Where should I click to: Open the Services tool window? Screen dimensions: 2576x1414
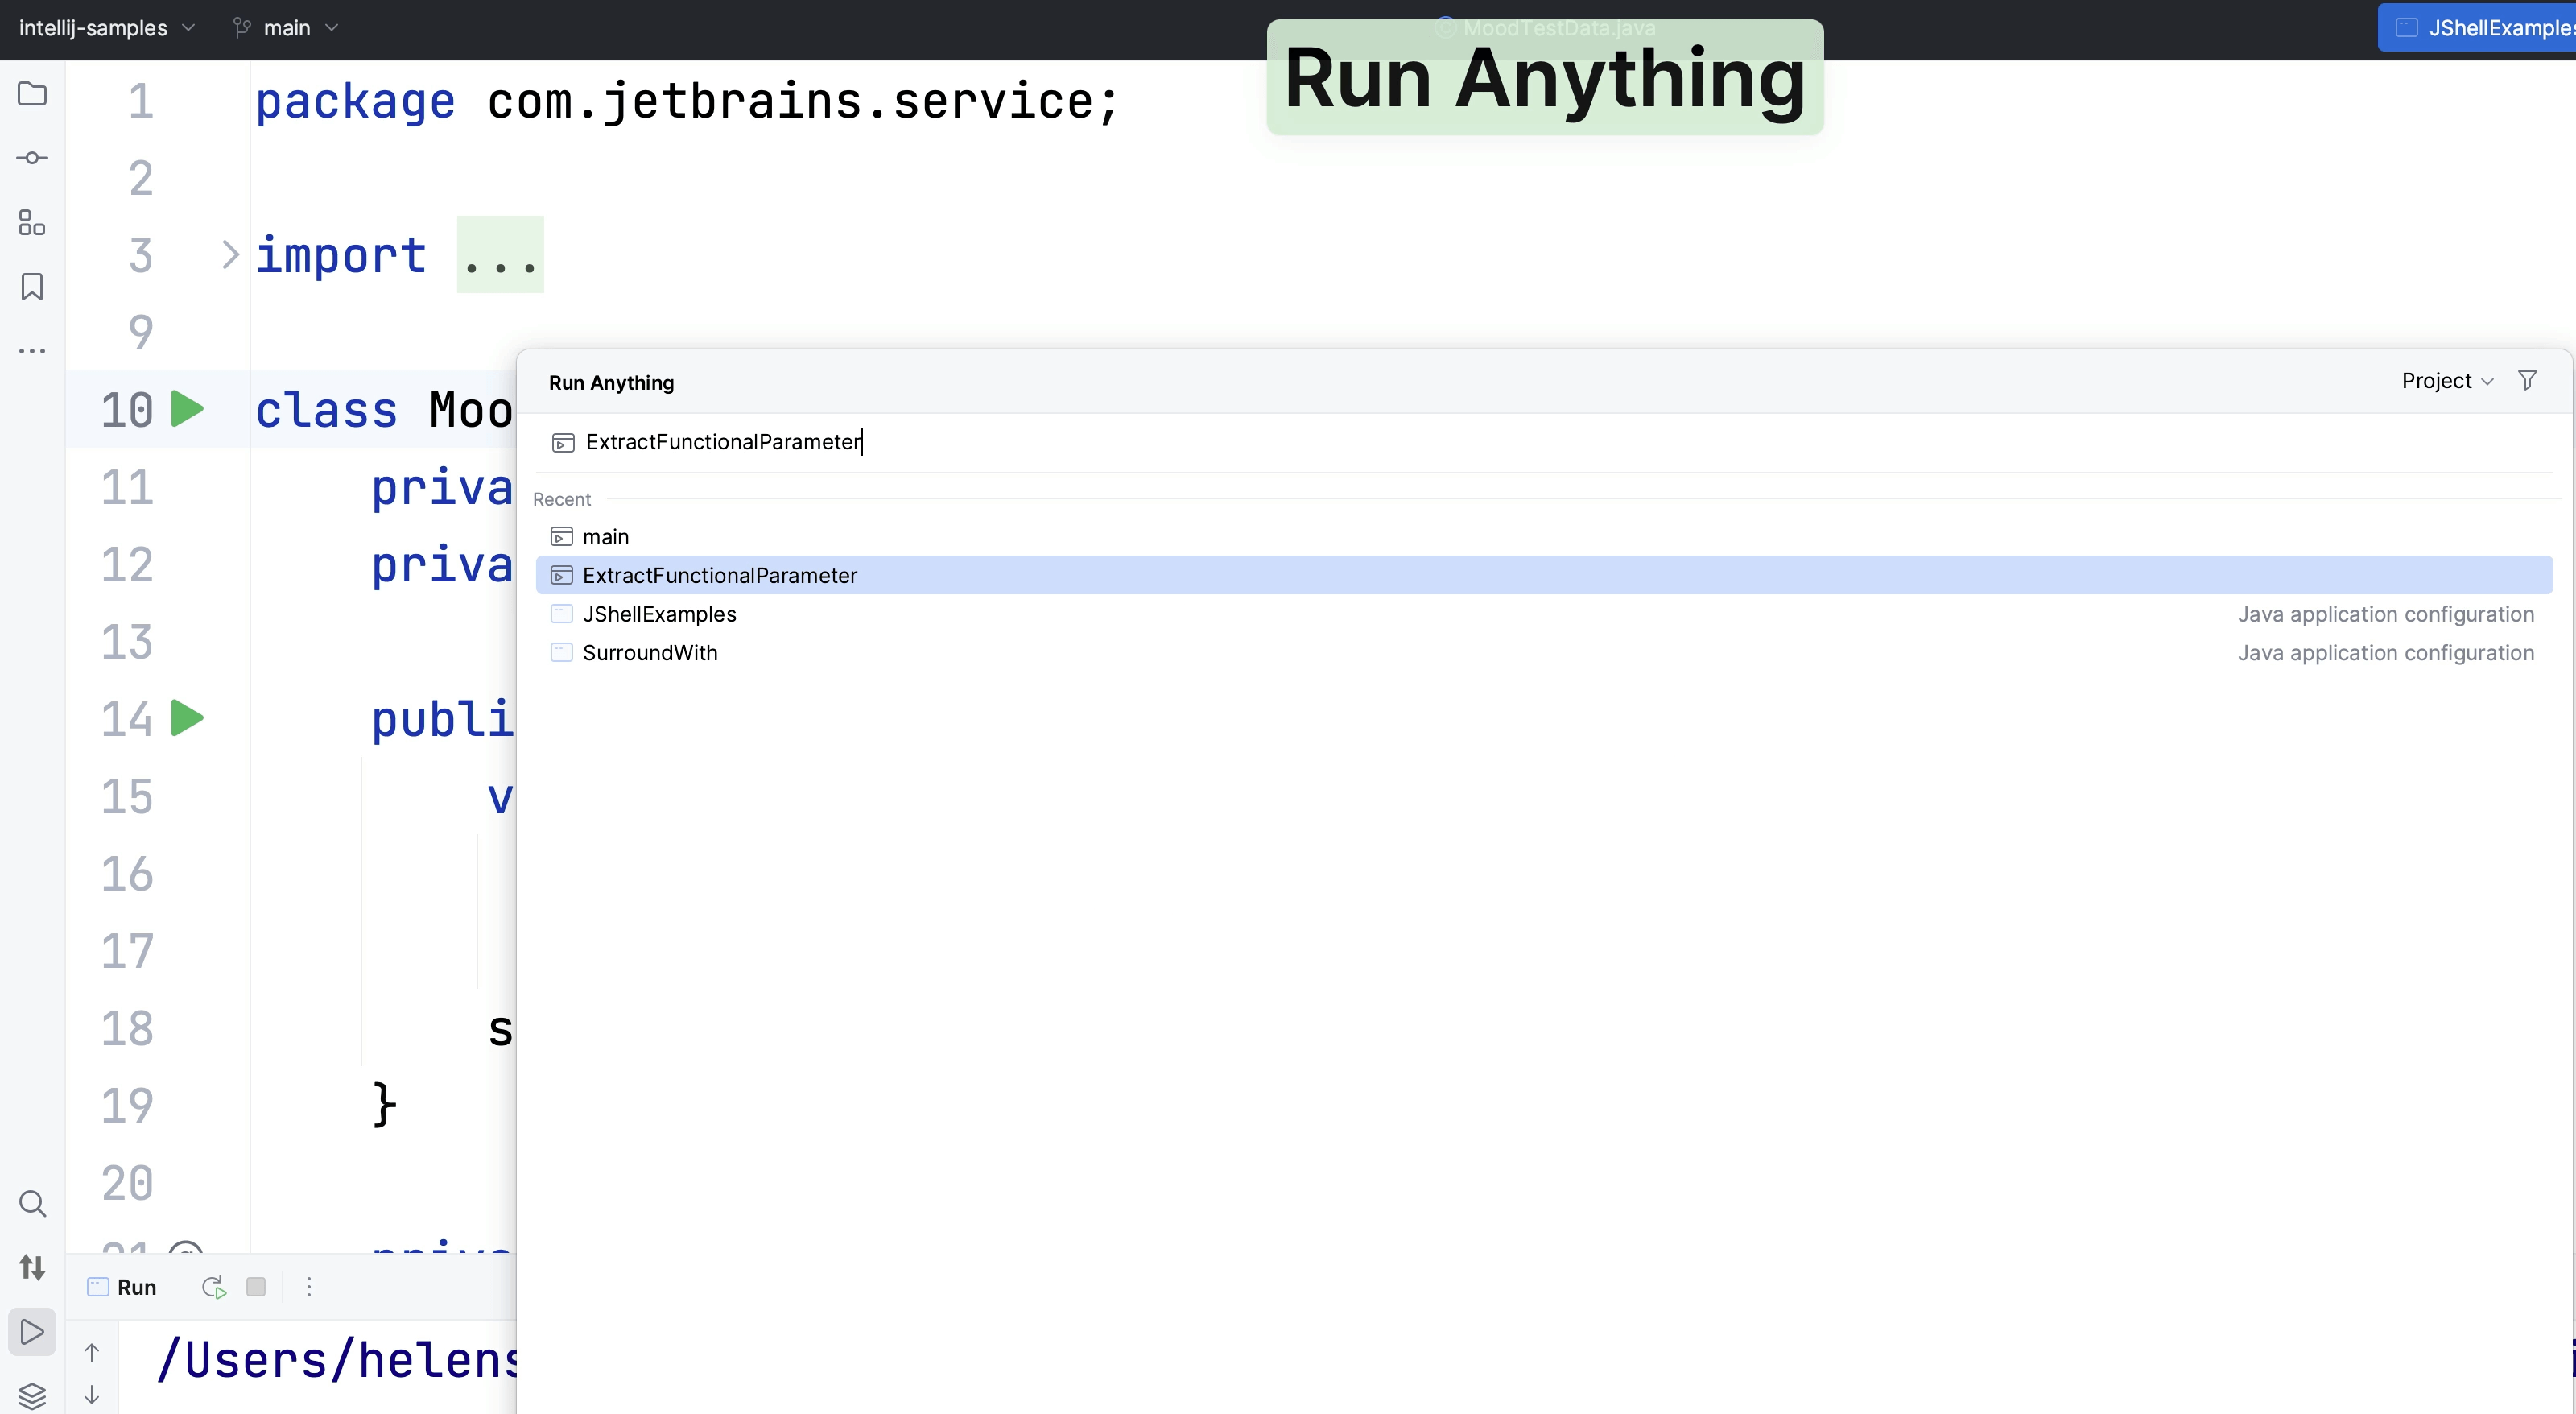[32, 1396]
